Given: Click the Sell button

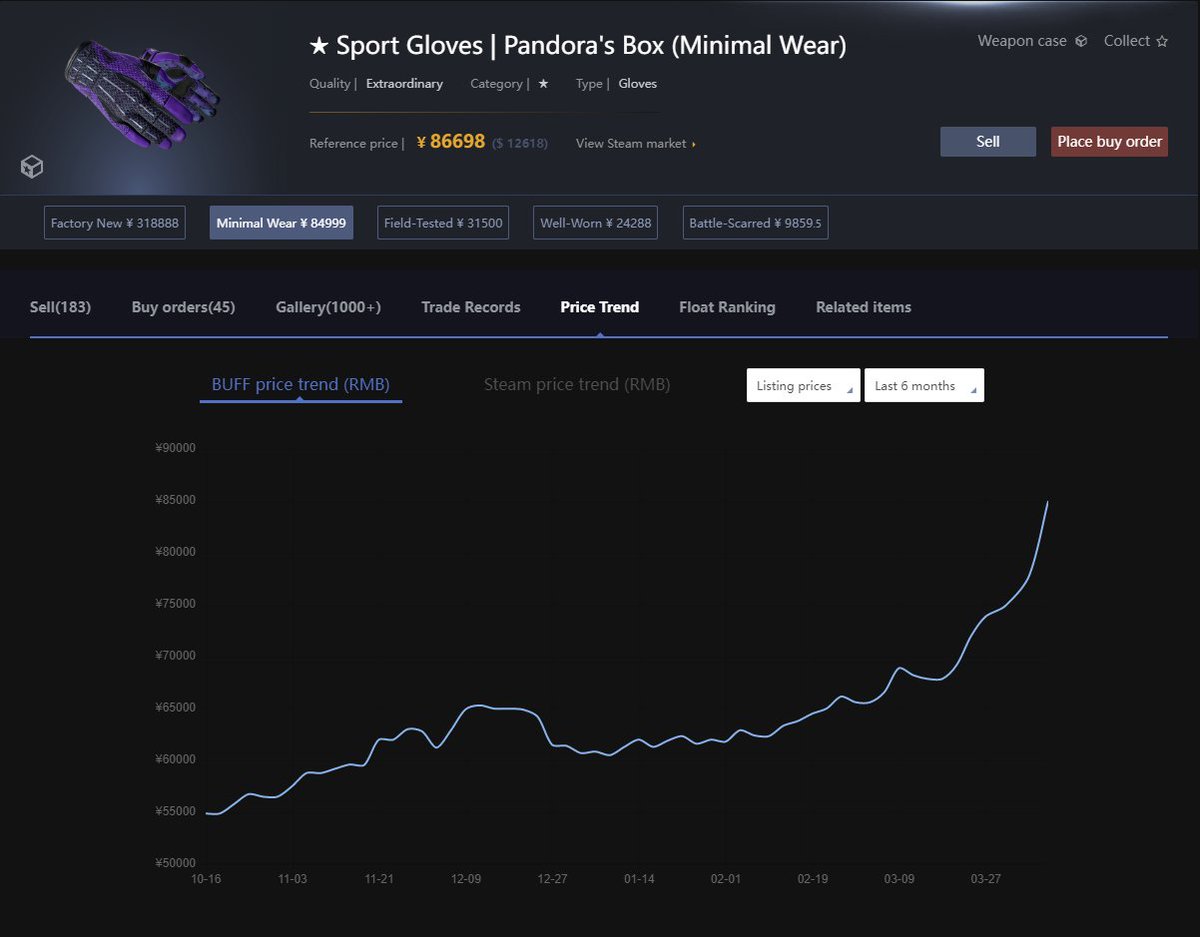Looking at the screenshot, I should [x=988, y=141].
